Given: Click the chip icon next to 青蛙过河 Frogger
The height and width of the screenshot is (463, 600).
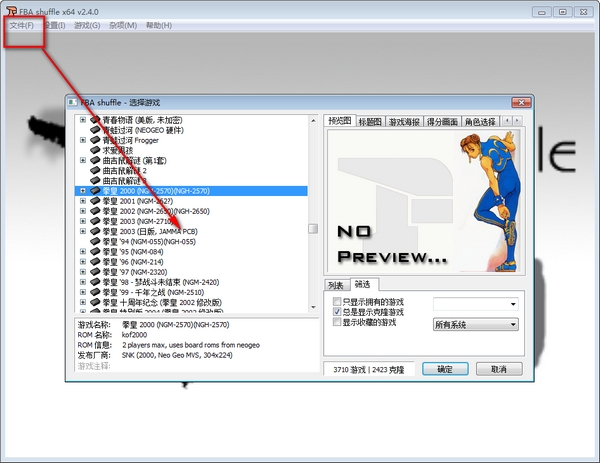Looking at the screenshot, I should tap(95, 140).
